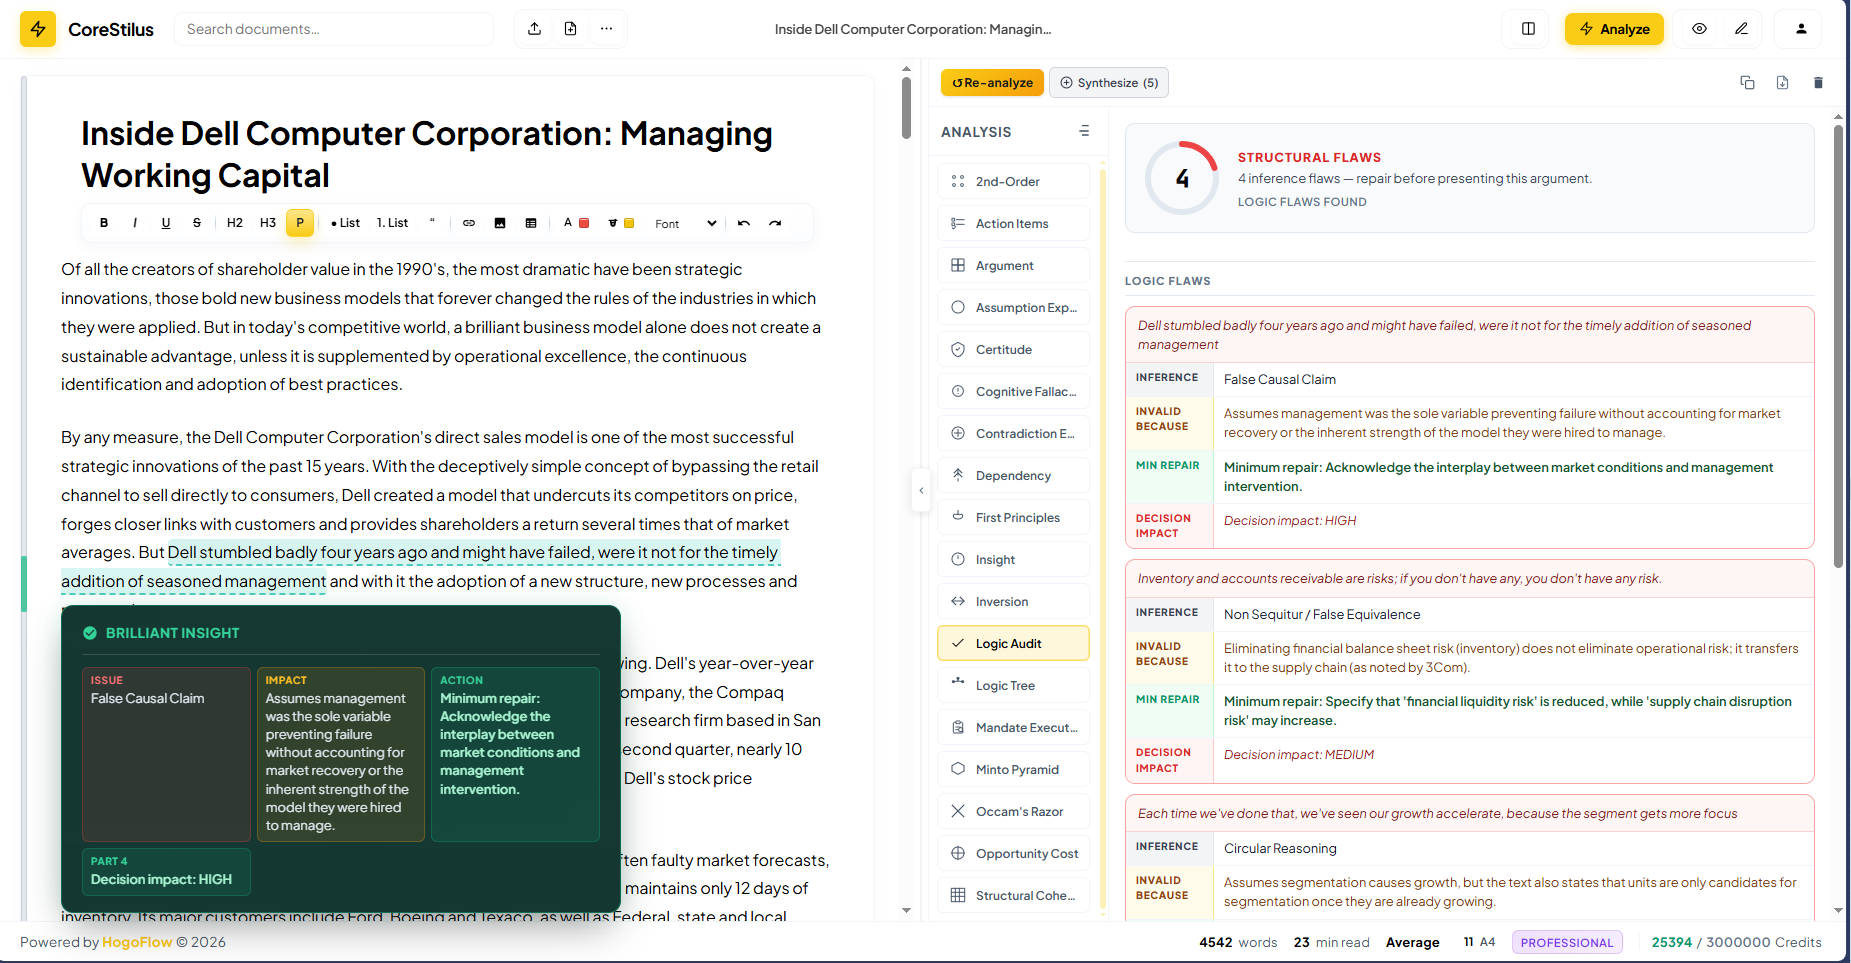Select the red text color swatch
This screenshot has width=1851, height=963.
(x=583, y=222)
